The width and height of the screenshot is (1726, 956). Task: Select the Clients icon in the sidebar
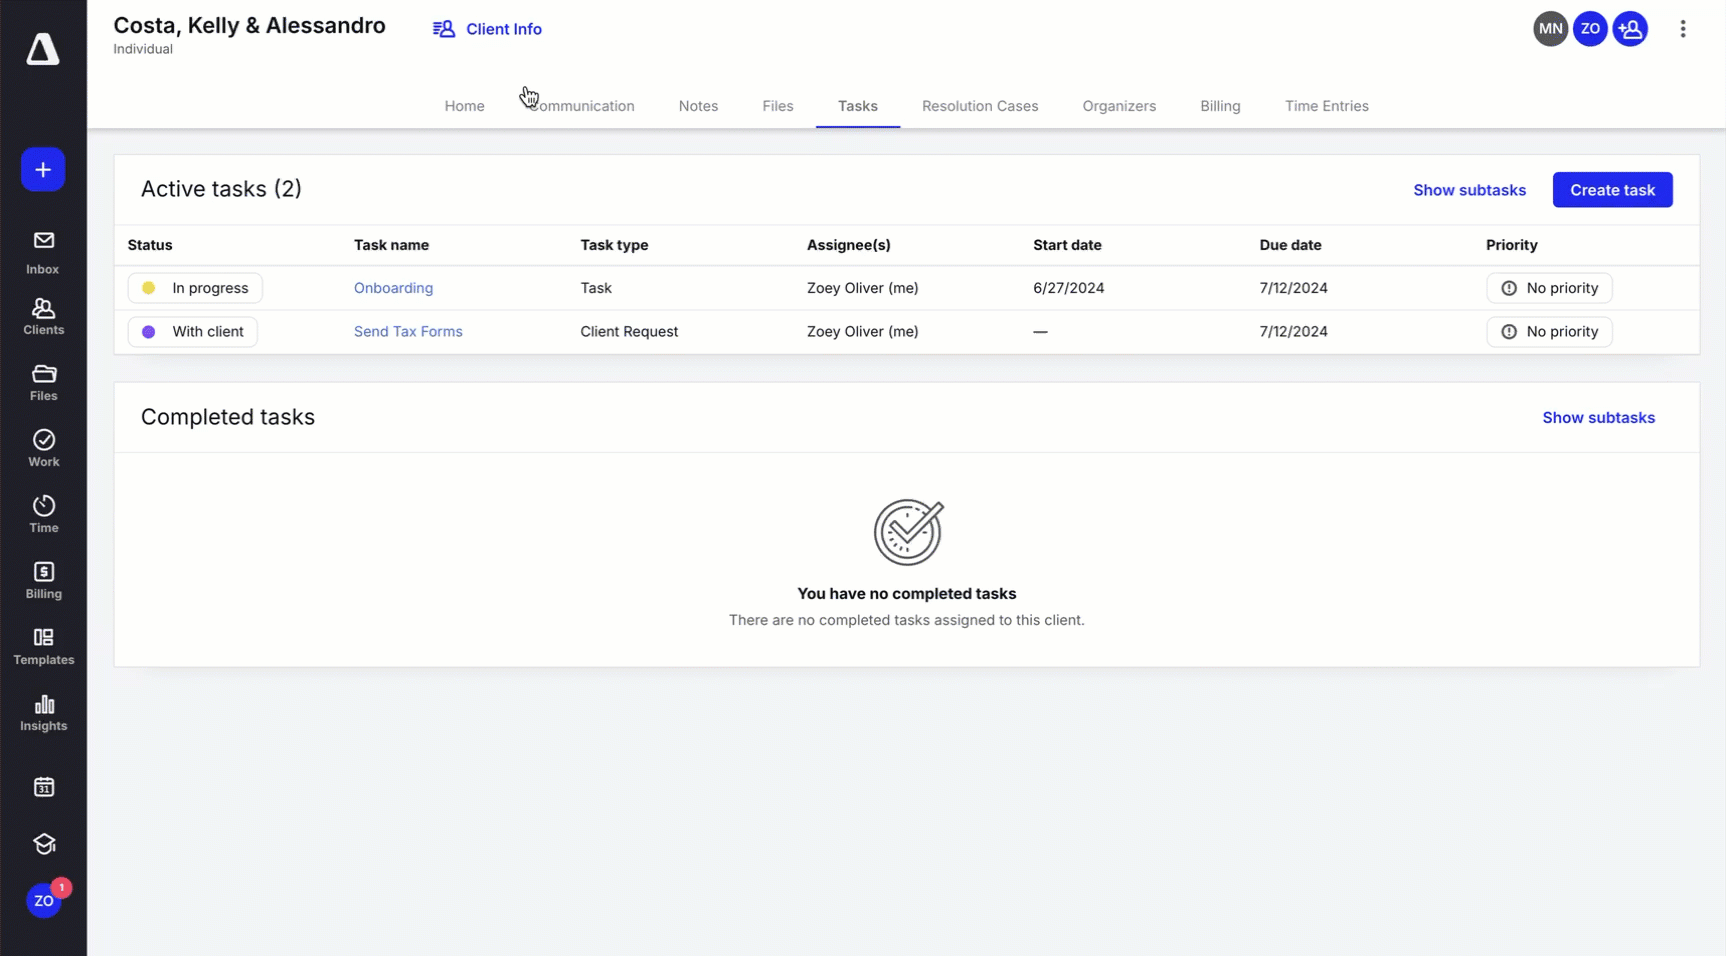[x=43, y=314]
